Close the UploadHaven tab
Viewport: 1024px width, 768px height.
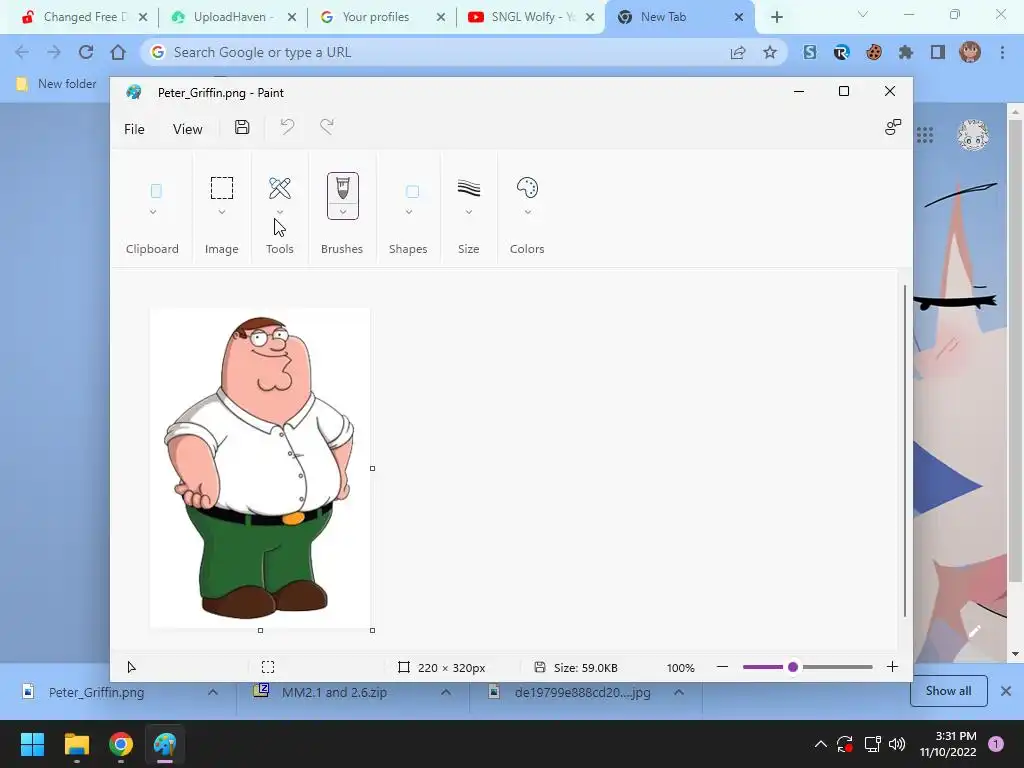pos(292,17)
